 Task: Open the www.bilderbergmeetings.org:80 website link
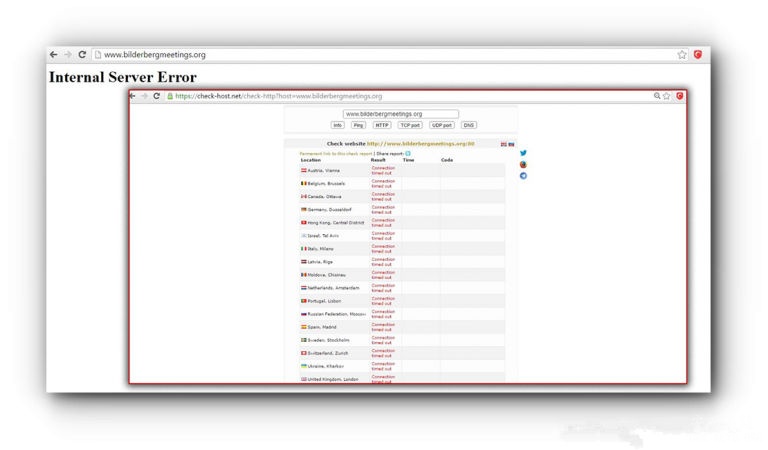tap(420, 144)
